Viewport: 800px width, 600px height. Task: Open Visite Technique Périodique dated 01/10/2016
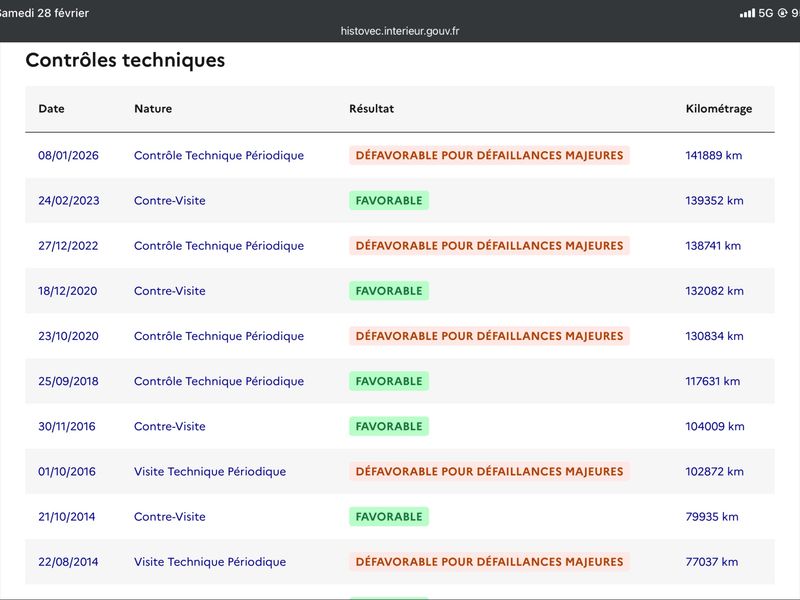pos(210,471)
